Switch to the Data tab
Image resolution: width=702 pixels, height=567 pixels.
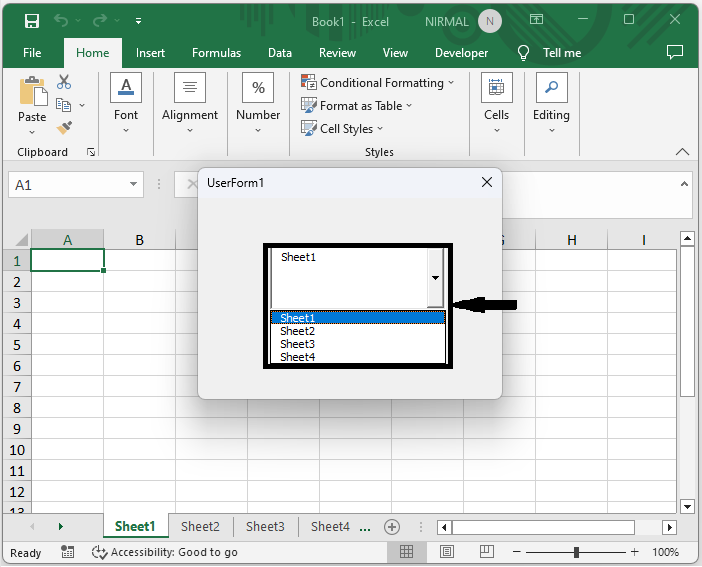pos(280,53)
